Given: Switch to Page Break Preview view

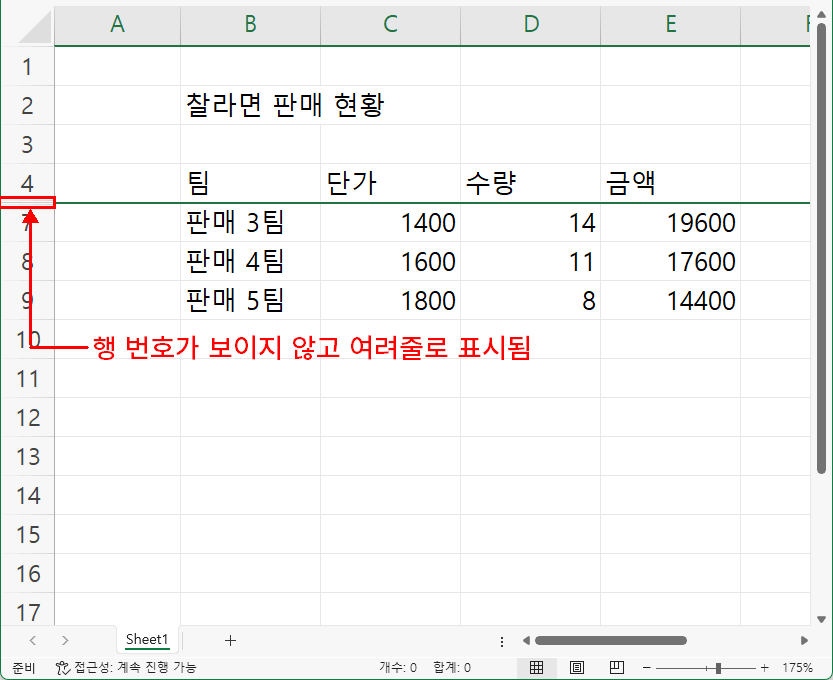Looking at the screenshot, I should (x=616, y=667).
